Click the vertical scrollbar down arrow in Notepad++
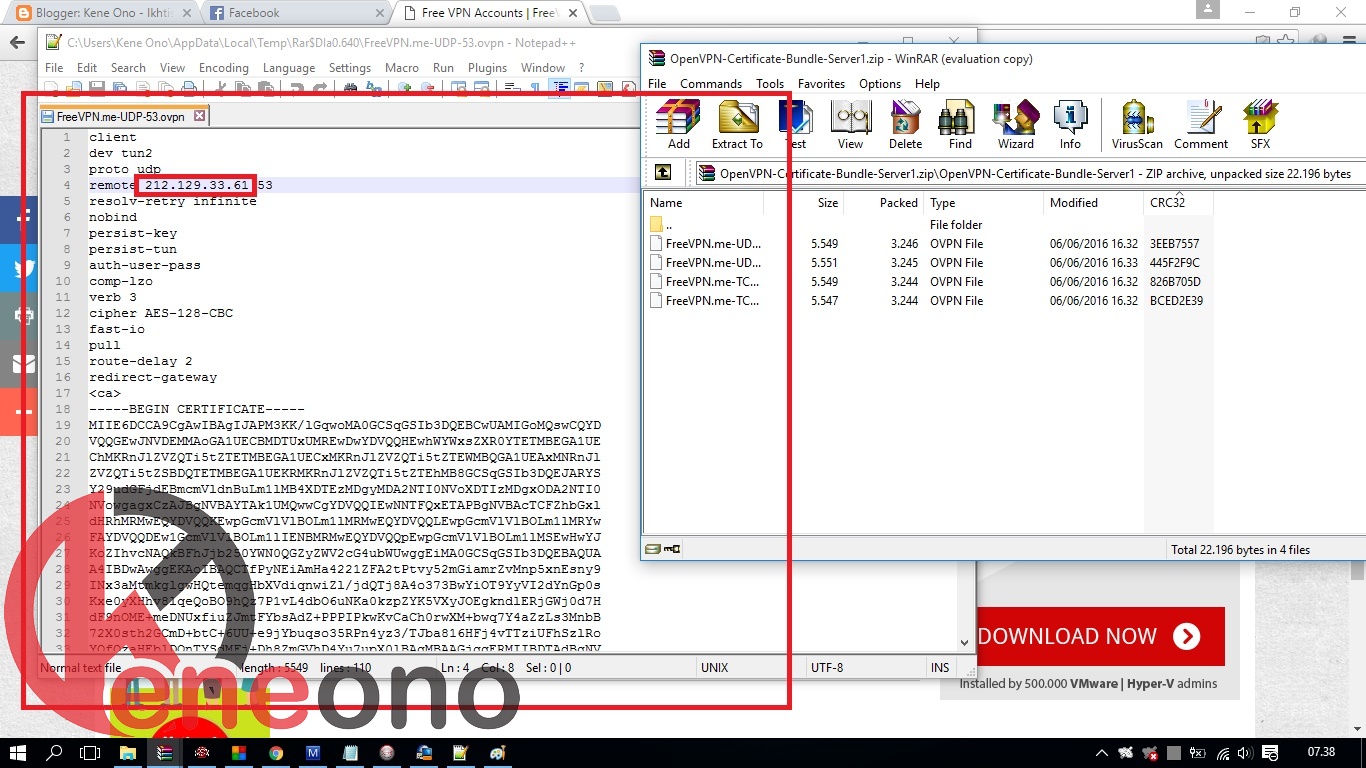Viewport: 1366px width, 768px height. [x=964, y=643]
